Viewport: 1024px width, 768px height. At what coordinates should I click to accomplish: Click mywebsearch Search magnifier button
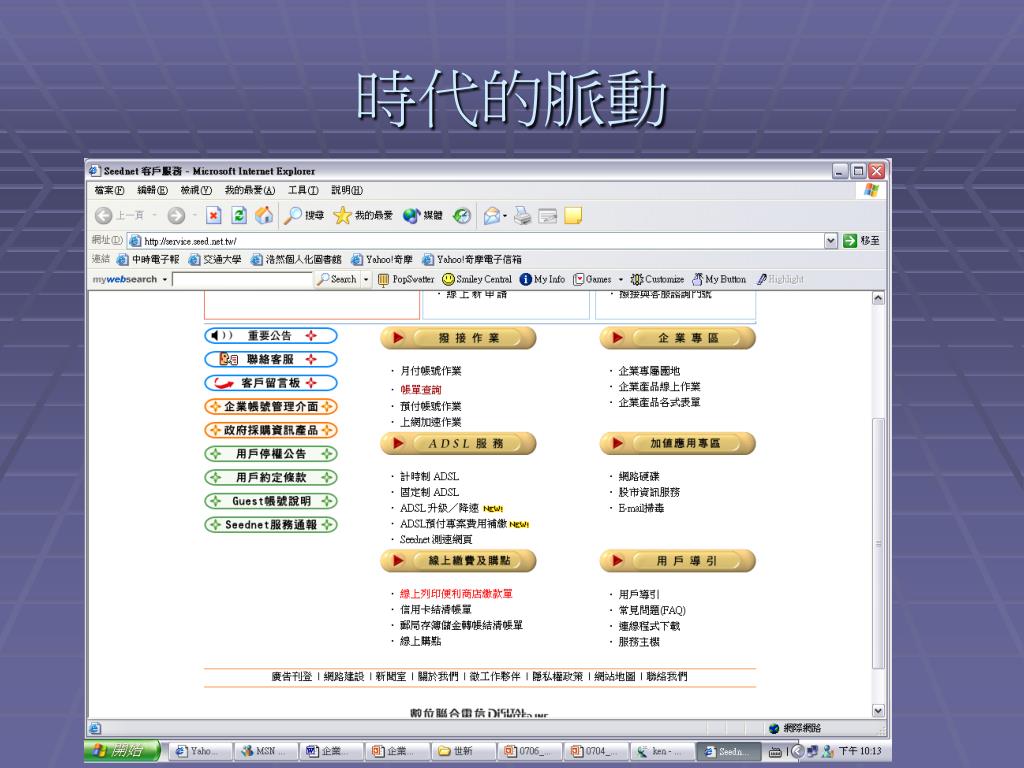[x=337, y=279]
